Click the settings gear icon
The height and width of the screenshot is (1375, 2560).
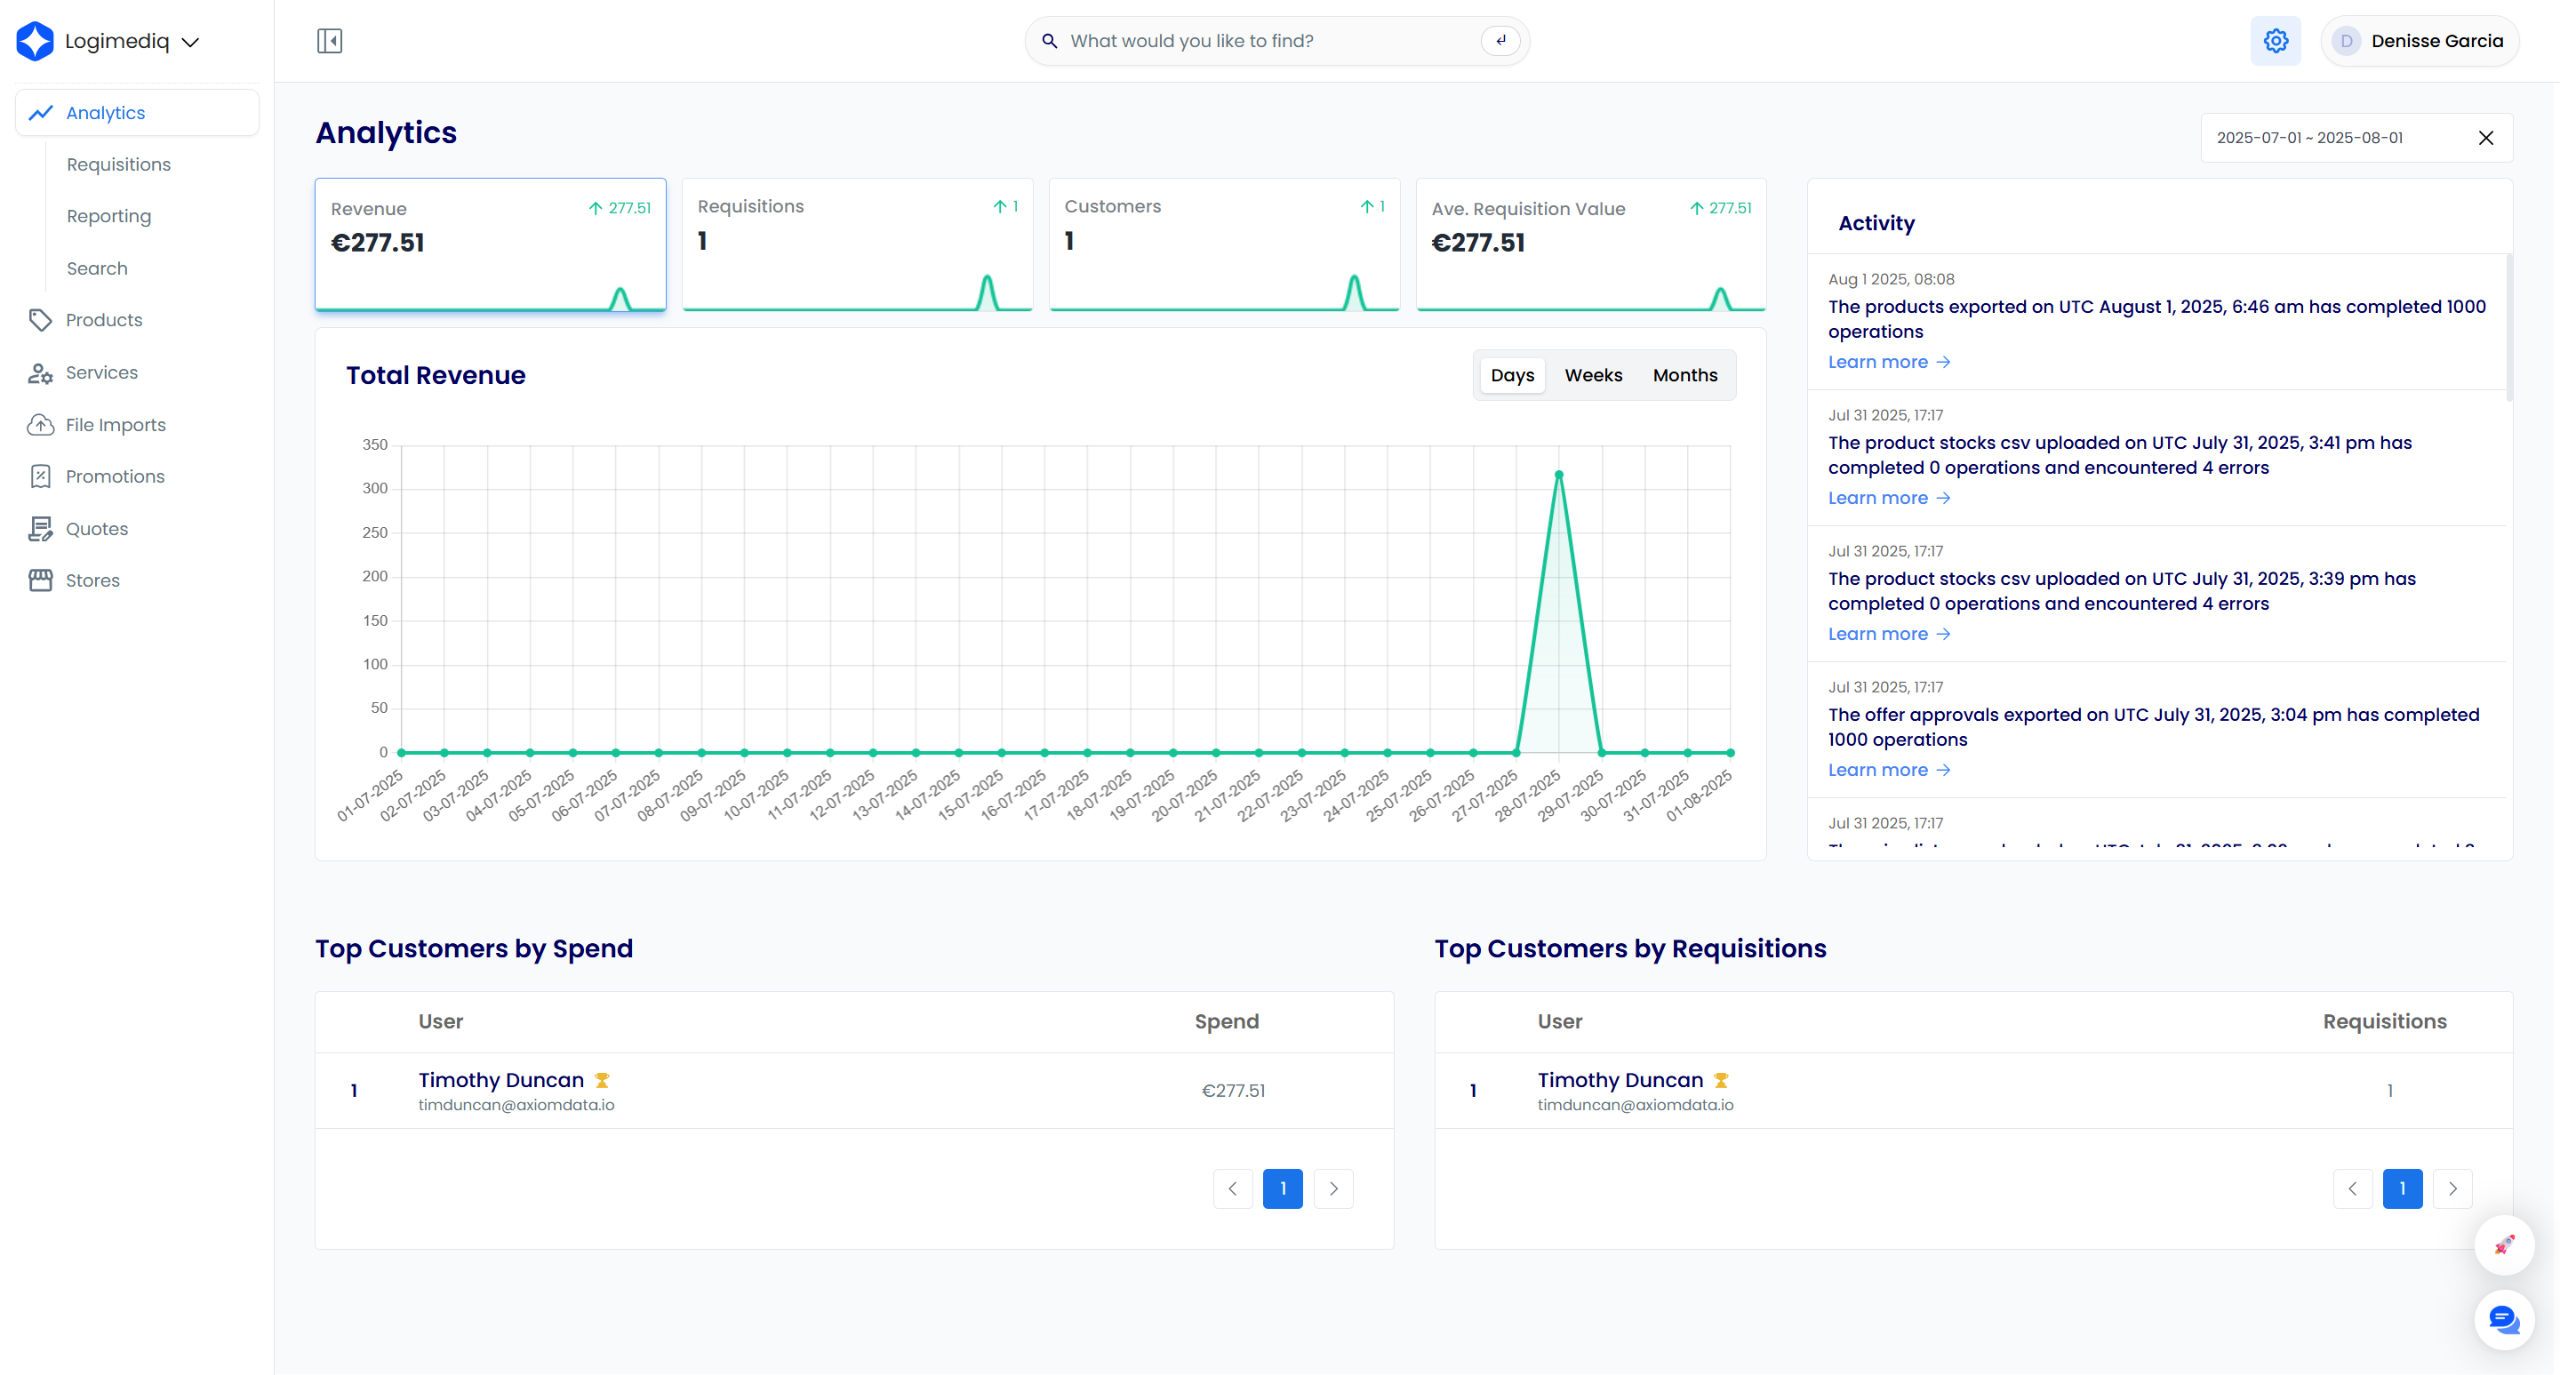(2275, 41)
